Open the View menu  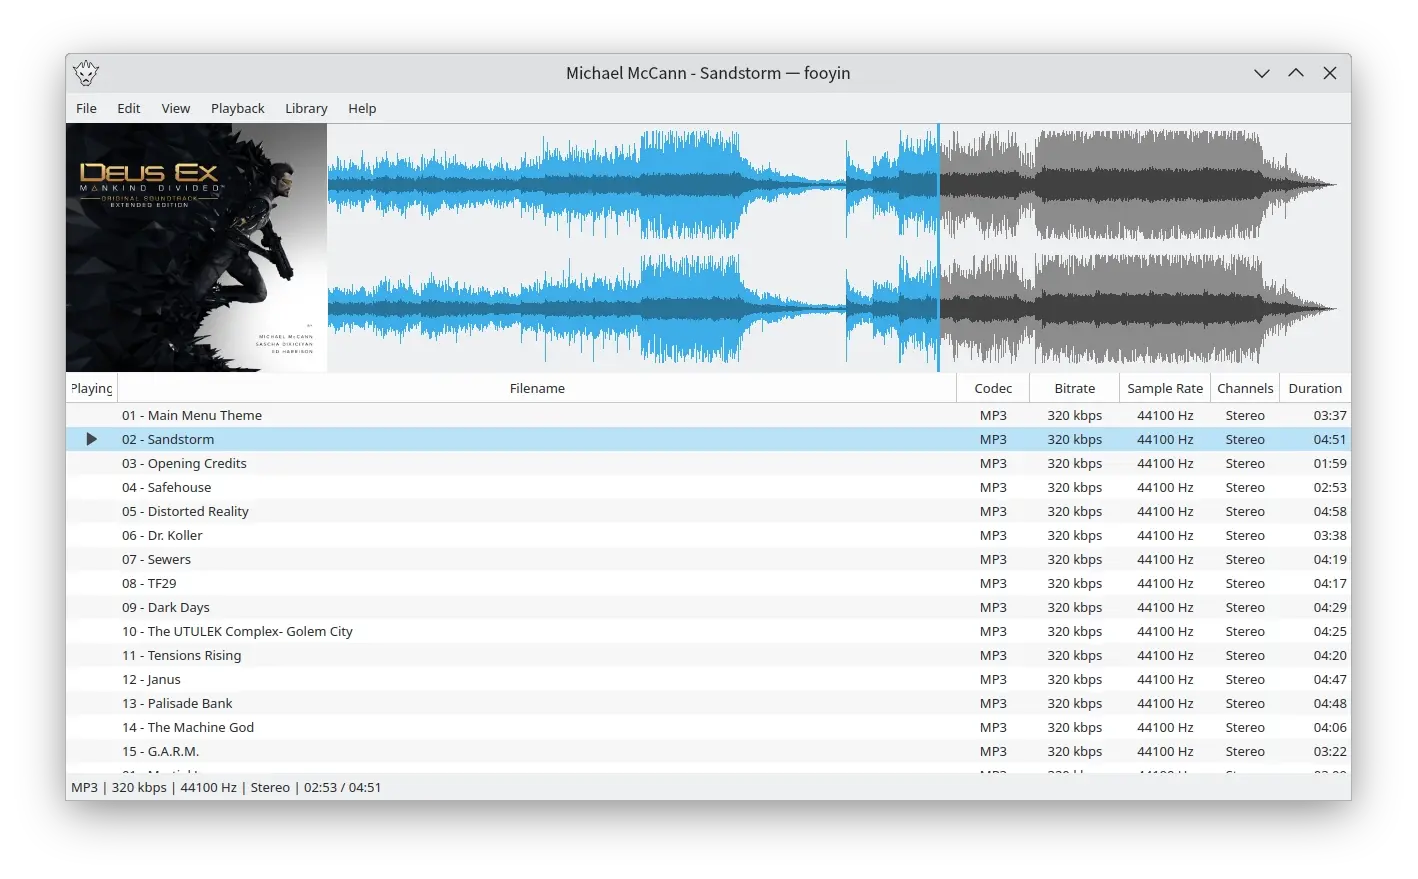(x=176, y=108)
